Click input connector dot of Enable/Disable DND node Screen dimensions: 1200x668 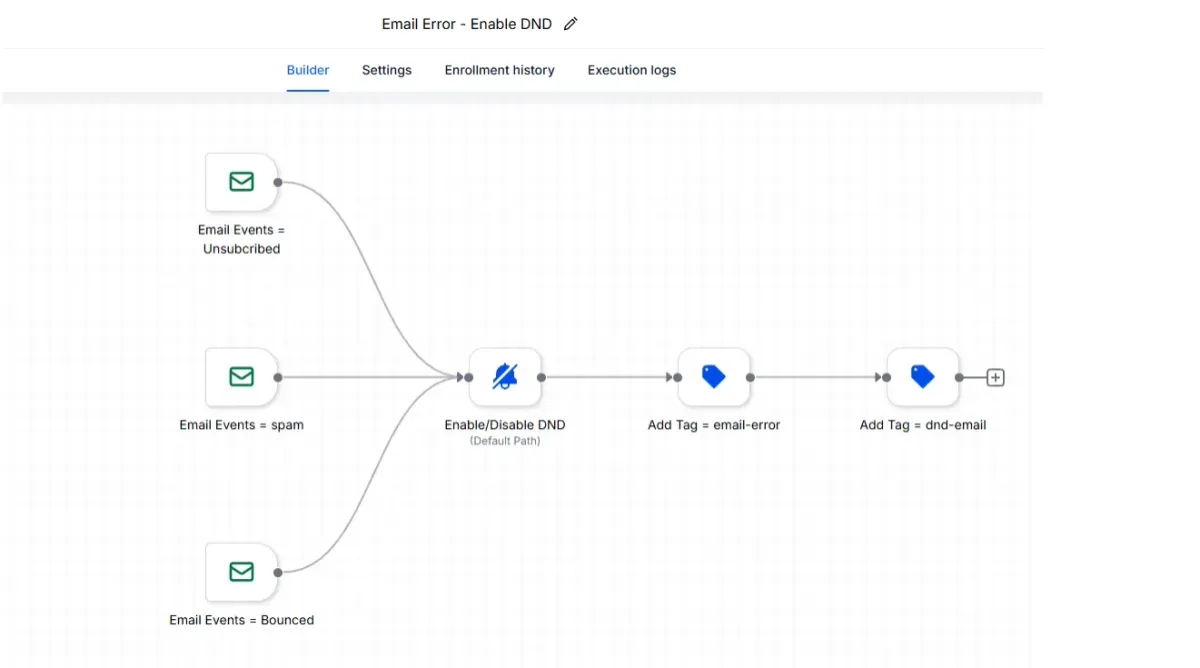click(x=469, y=378)
